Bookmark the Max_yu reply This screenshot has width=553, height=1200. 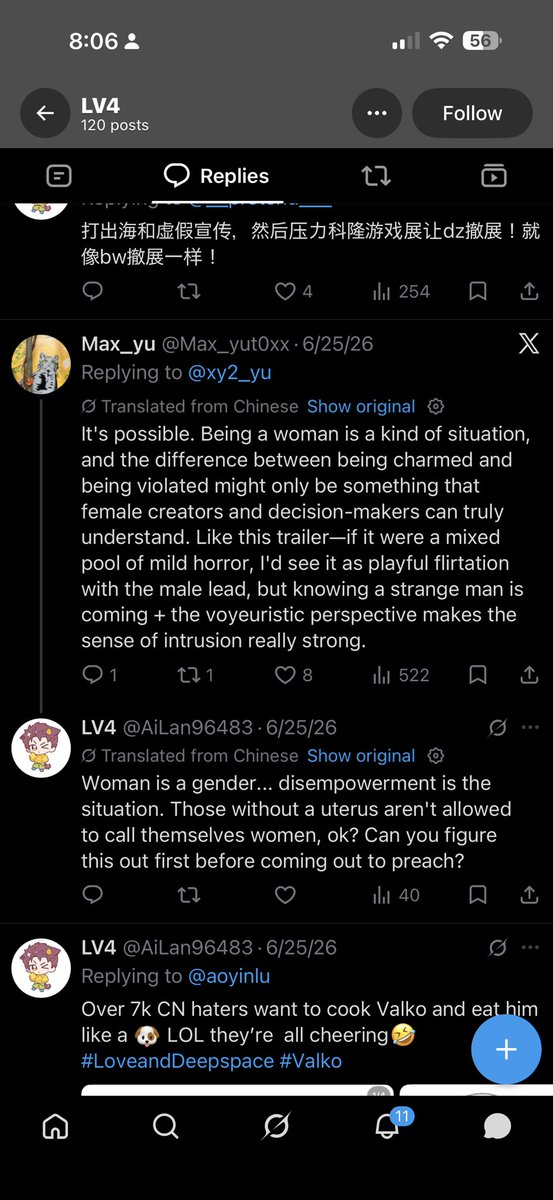(x=478, y=675)
